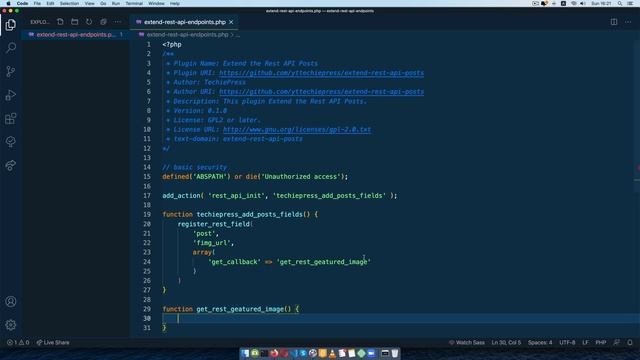Viewport: 640px width, 360px height.
Task: Refresh the Explorer file list
Action: pyautogui.click(x=89, y=22)
